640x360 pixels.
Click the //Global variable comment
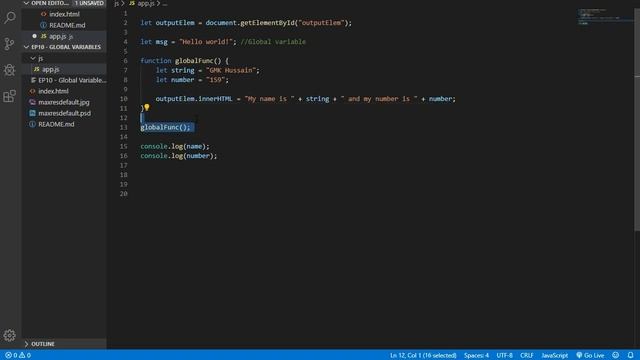273,42
